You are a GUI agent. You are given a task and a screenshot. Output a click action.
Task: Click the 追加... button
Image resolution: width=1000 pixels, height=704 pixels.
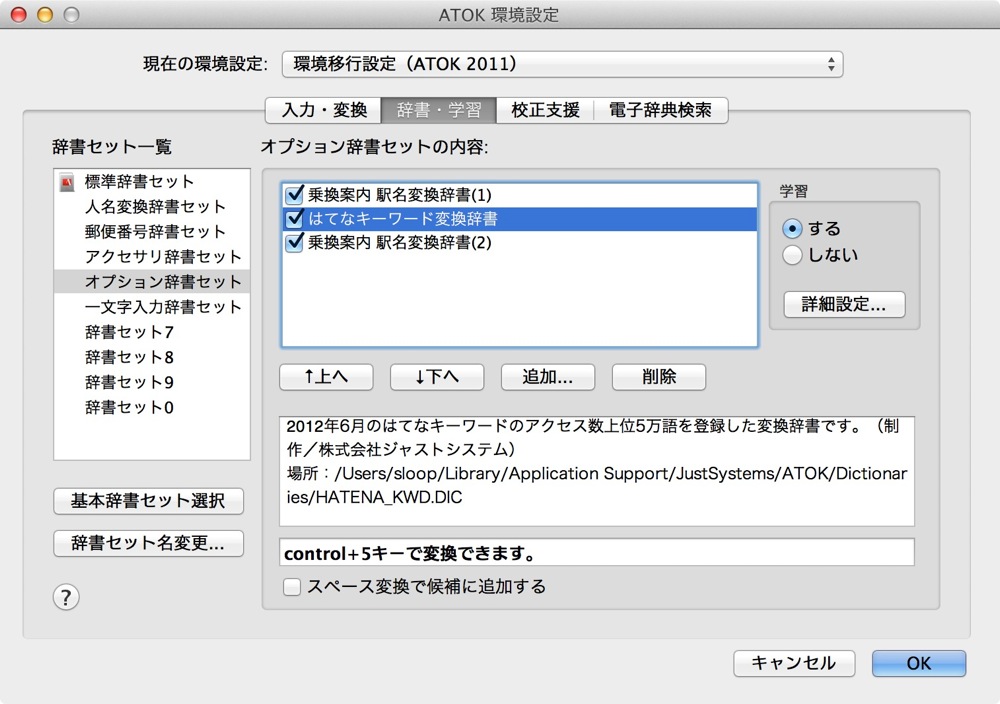point(548,377)
